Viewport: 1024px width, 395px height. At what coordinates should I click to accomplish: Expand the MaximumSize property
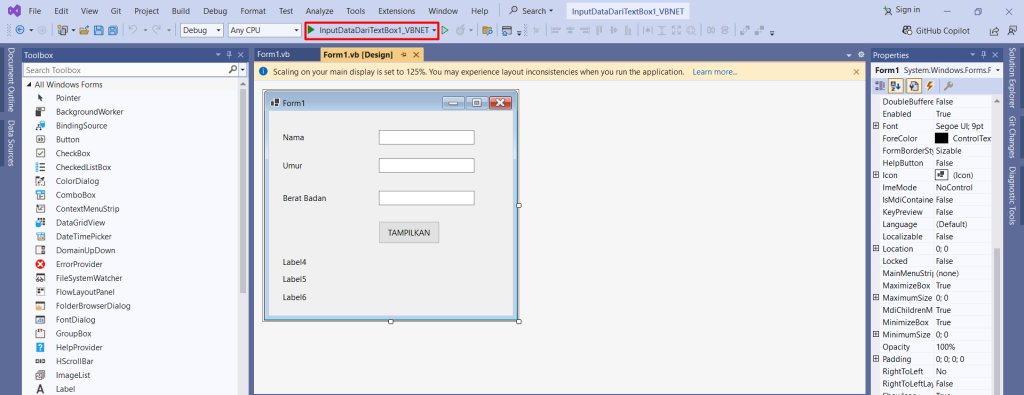[876, 297]
